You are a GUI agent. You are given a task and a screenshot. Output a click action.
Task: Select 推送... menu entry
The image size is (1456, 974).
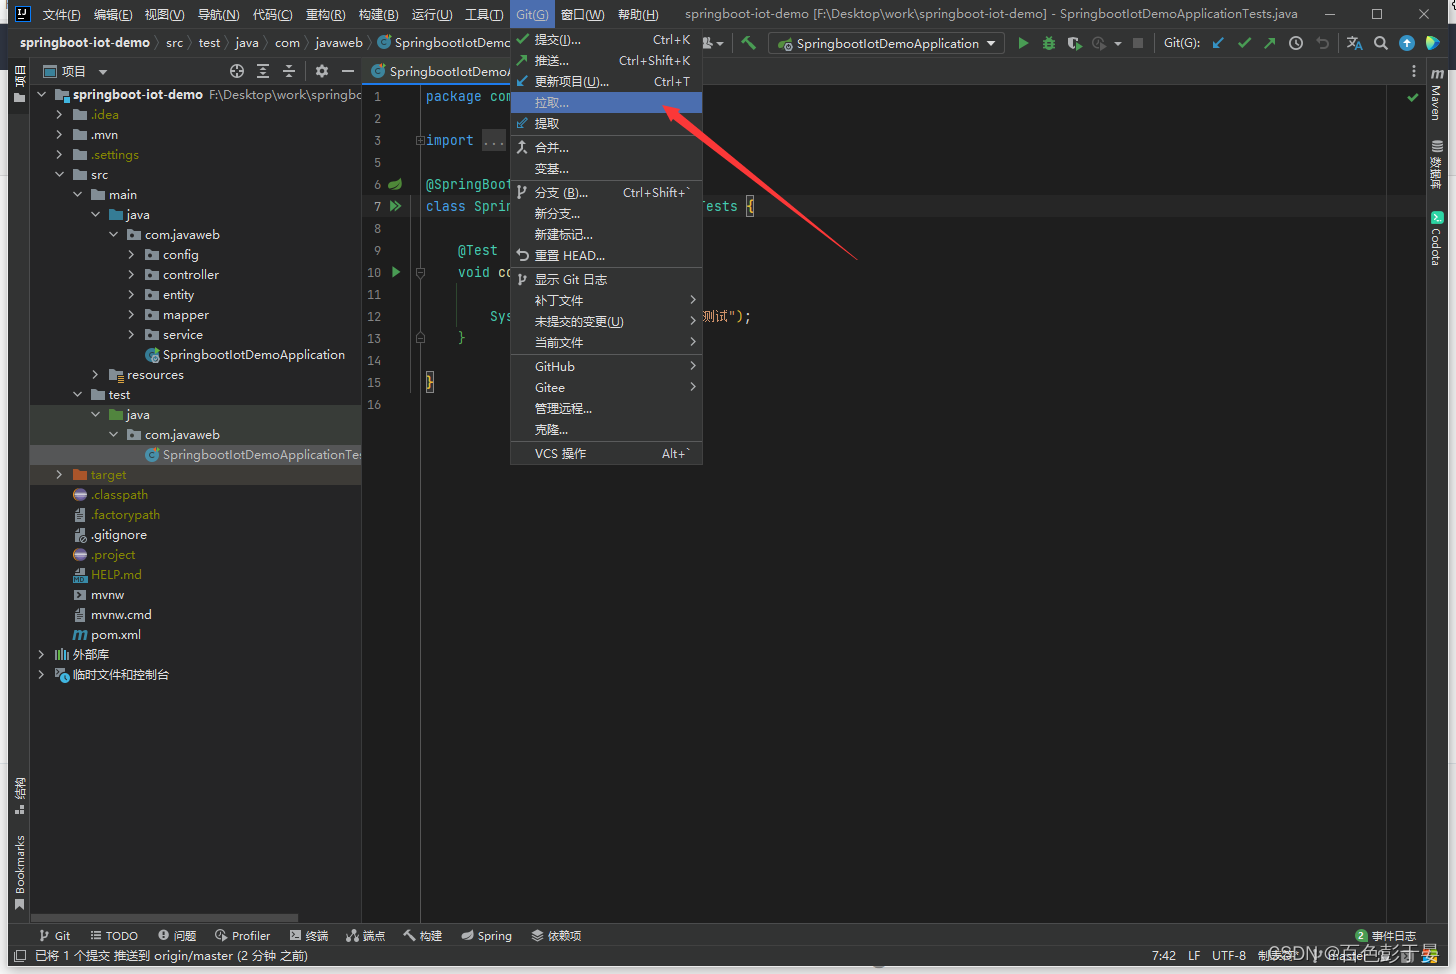(x=606, y=60)
